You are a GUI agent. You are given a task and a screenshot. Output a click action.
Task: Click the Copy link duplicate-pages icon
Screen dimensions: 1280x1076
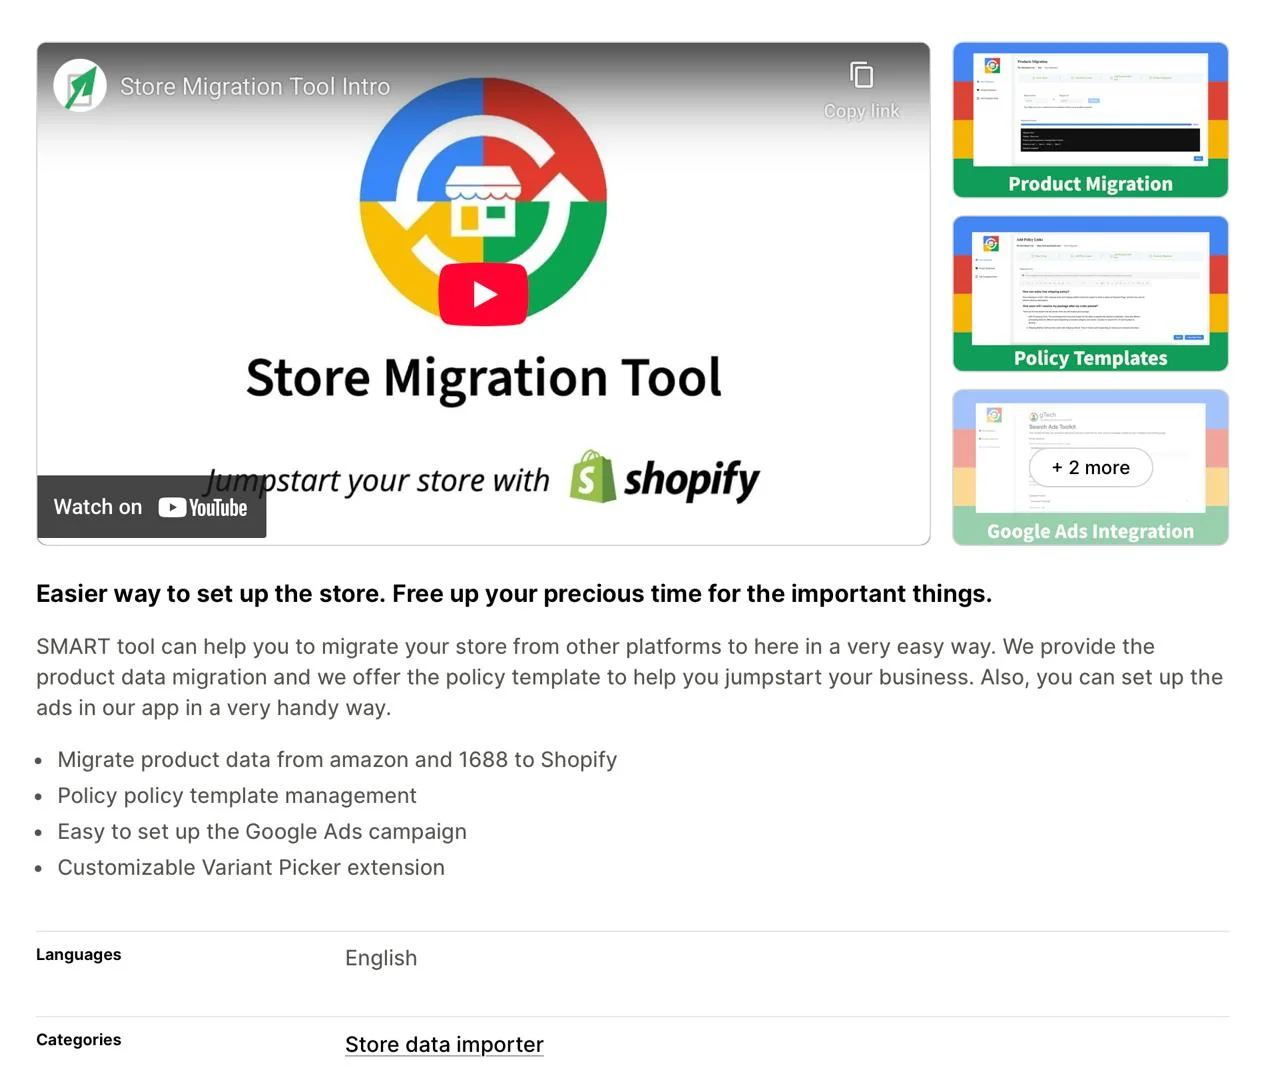click(x=861, y=72)
